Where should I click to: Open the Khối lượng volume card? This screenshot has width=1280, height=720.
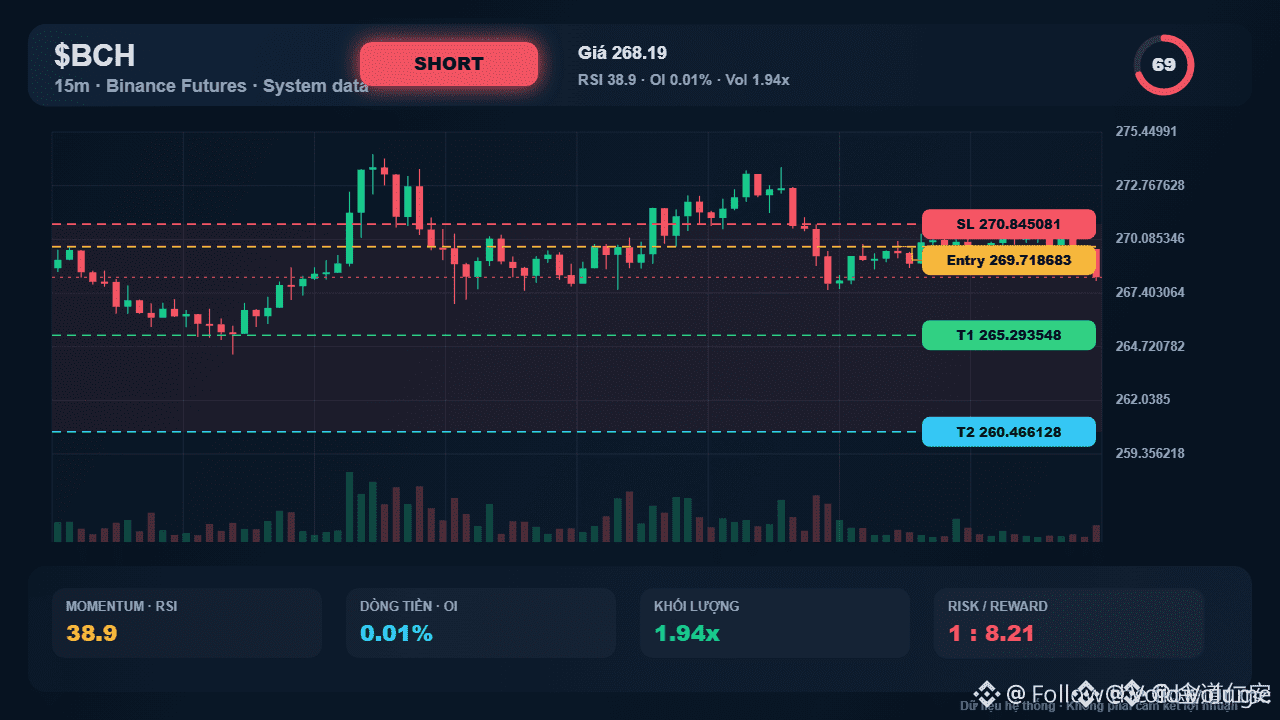[775, 623]
